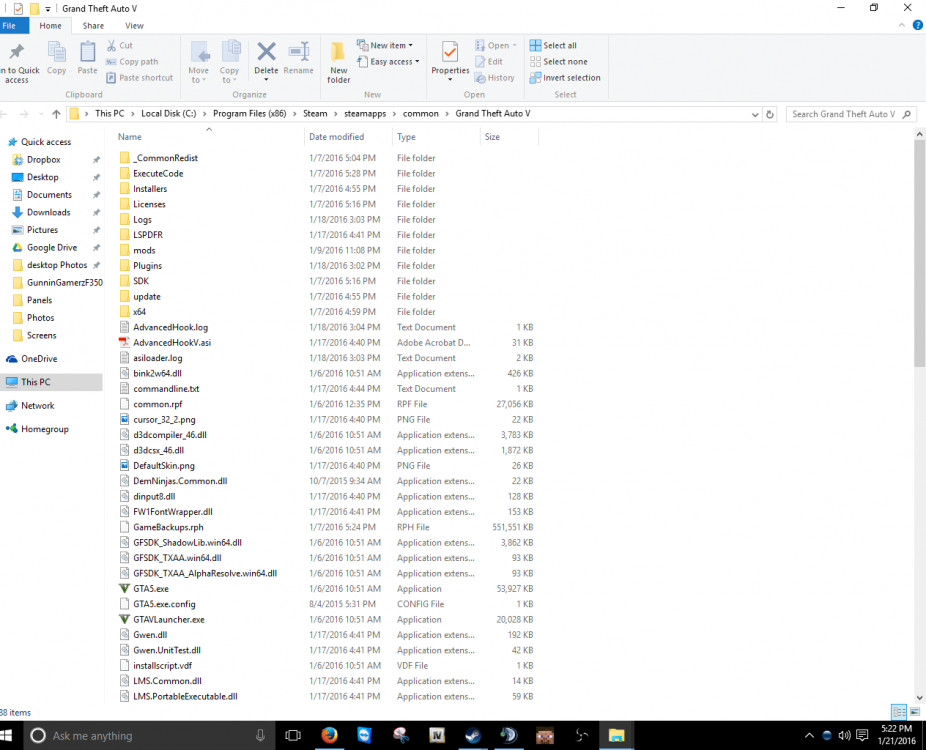Viewport: 926px width, 750px height.
Task: Switch to large icons view in status bar
Action: pyautogui.click(x=915, y=712)
